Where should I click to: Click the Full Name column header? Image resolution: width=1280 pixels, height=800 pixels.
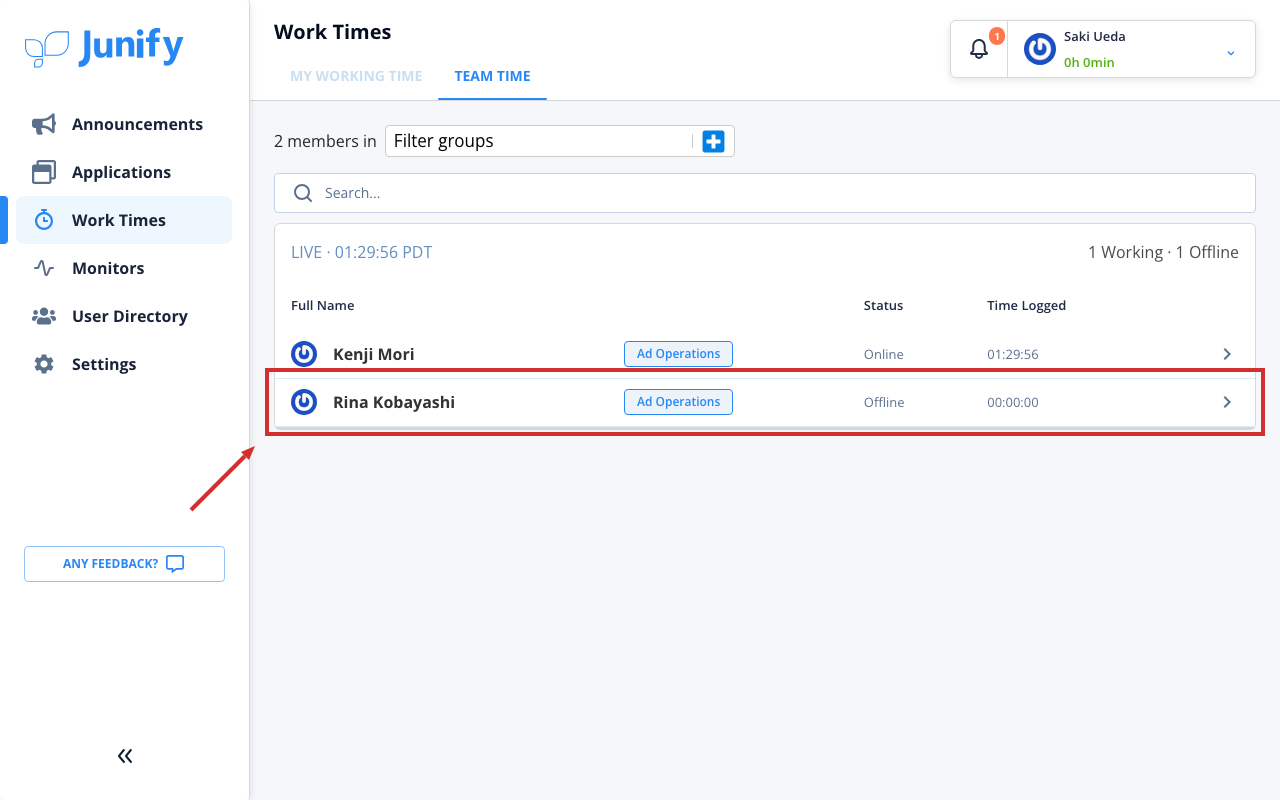pyautogui.click(x=322, y=306)
